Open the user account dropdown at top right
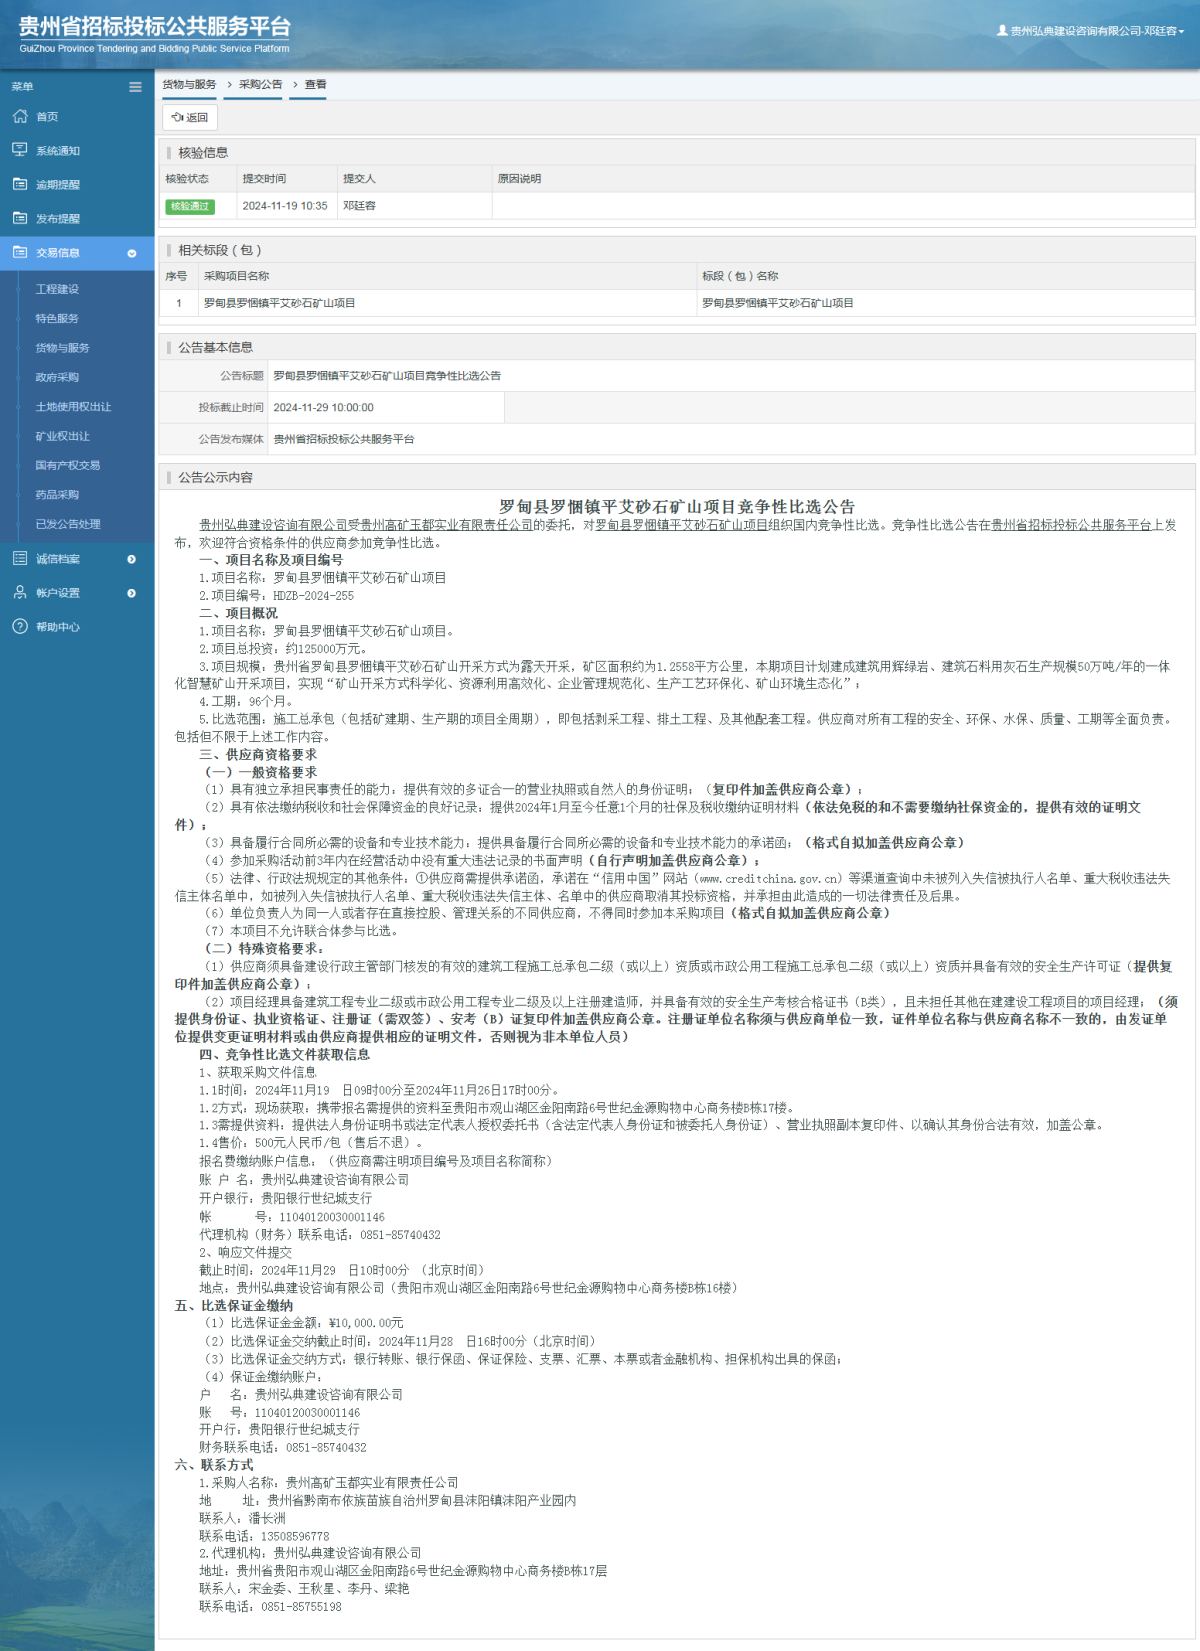1200x1651 pixels. point(1091,31)
